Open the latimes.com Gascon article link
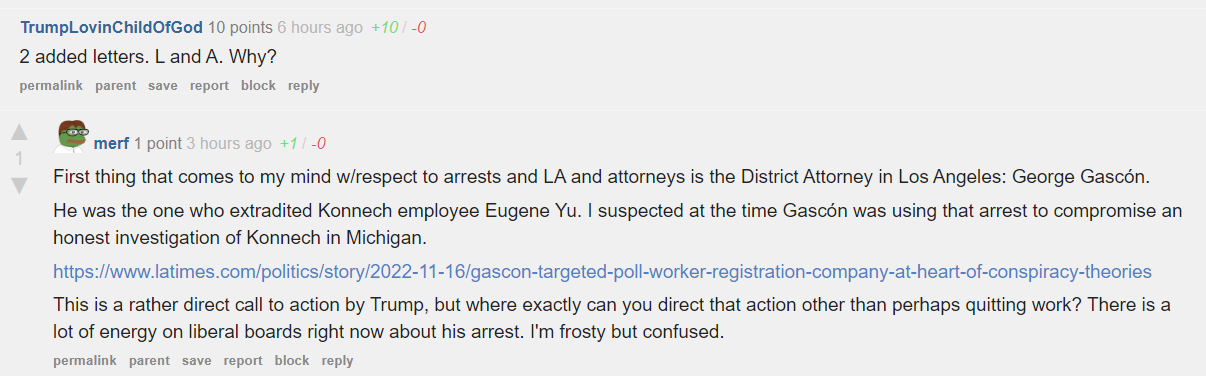The image size is (1206, 376). click(602, 271)
